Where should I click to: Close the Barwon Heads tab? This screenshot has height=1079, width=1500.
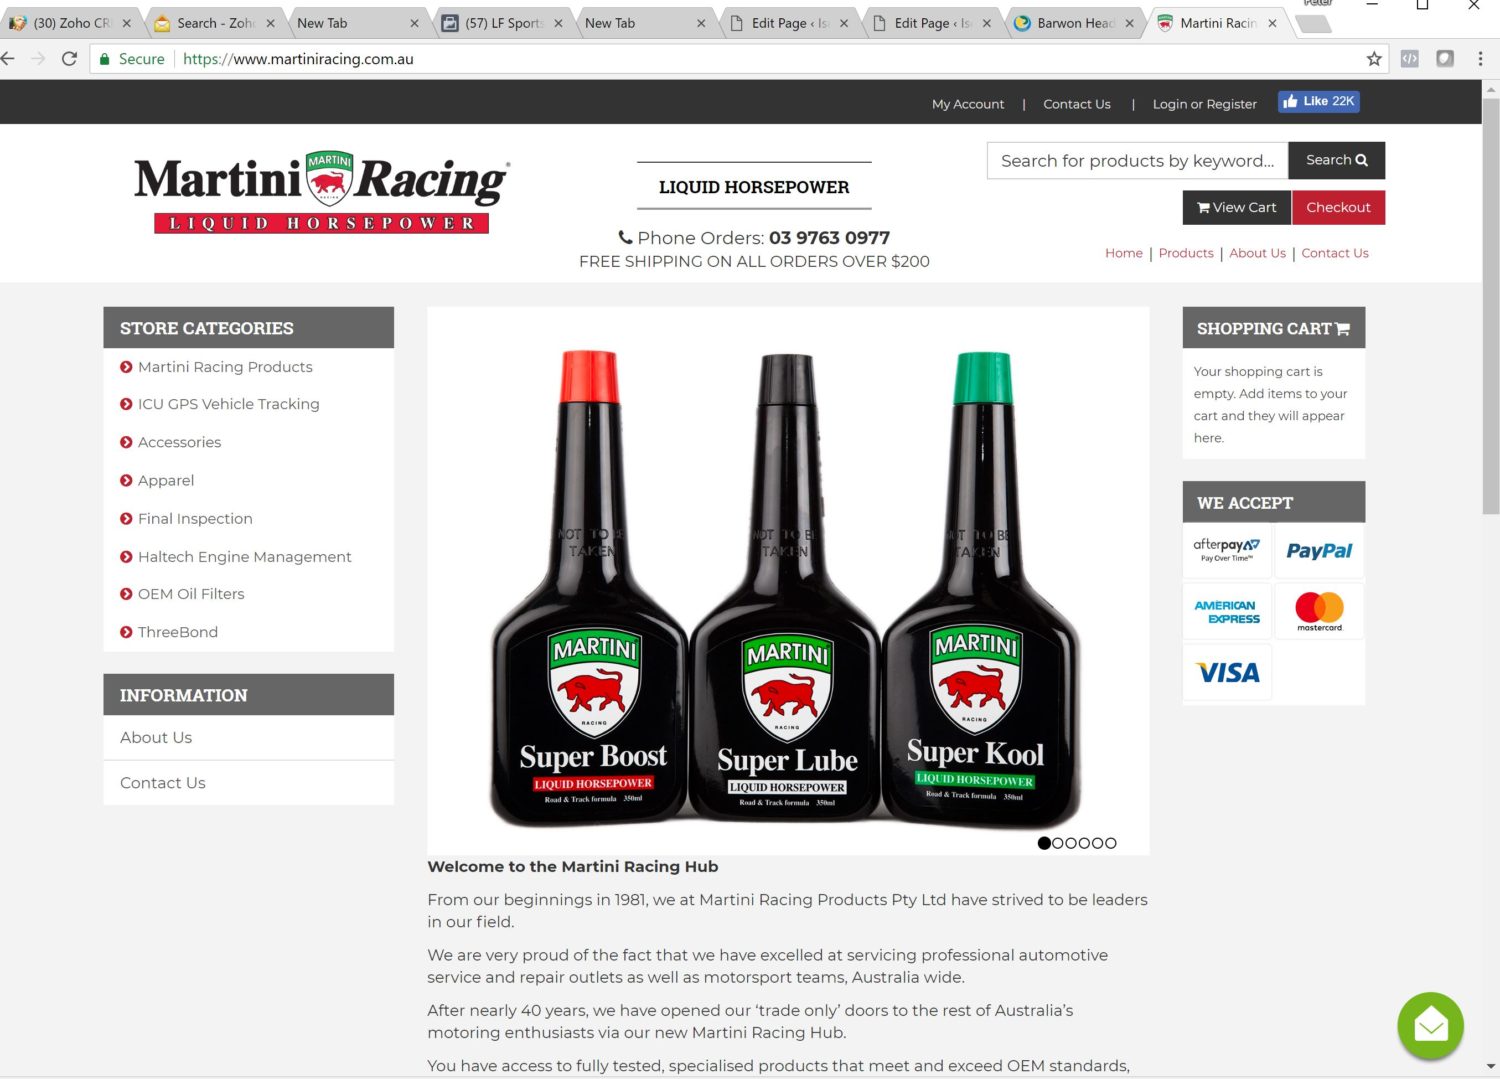(x=1129, y=23)
